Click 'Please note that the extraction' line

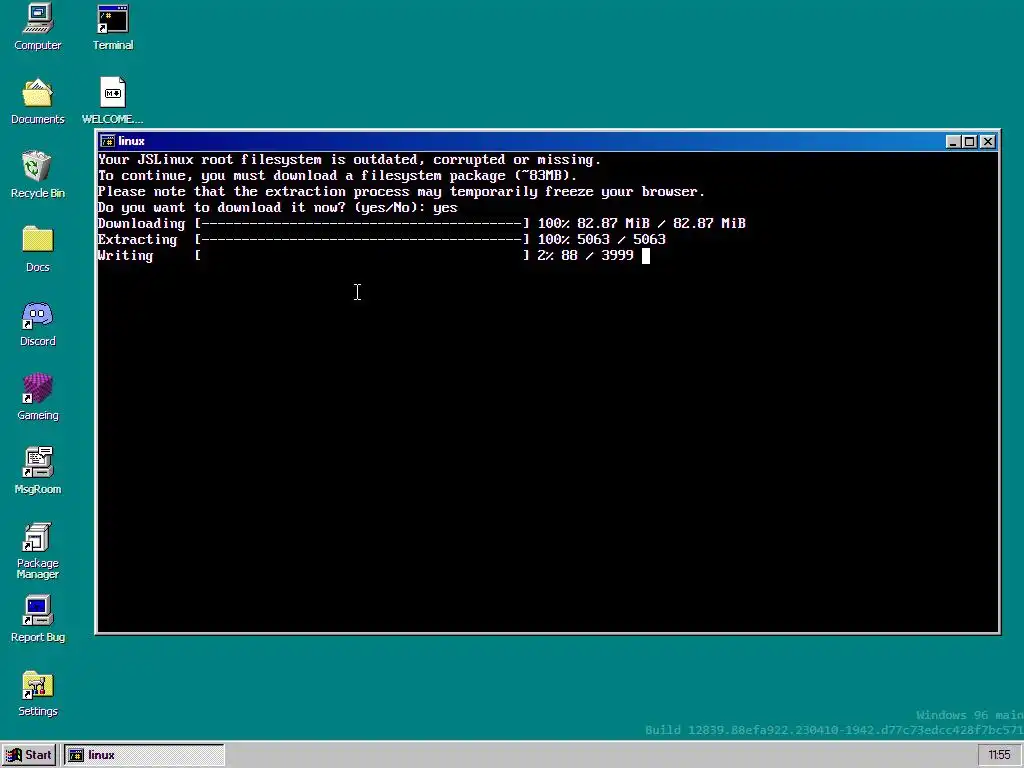[x=401, y=192]
